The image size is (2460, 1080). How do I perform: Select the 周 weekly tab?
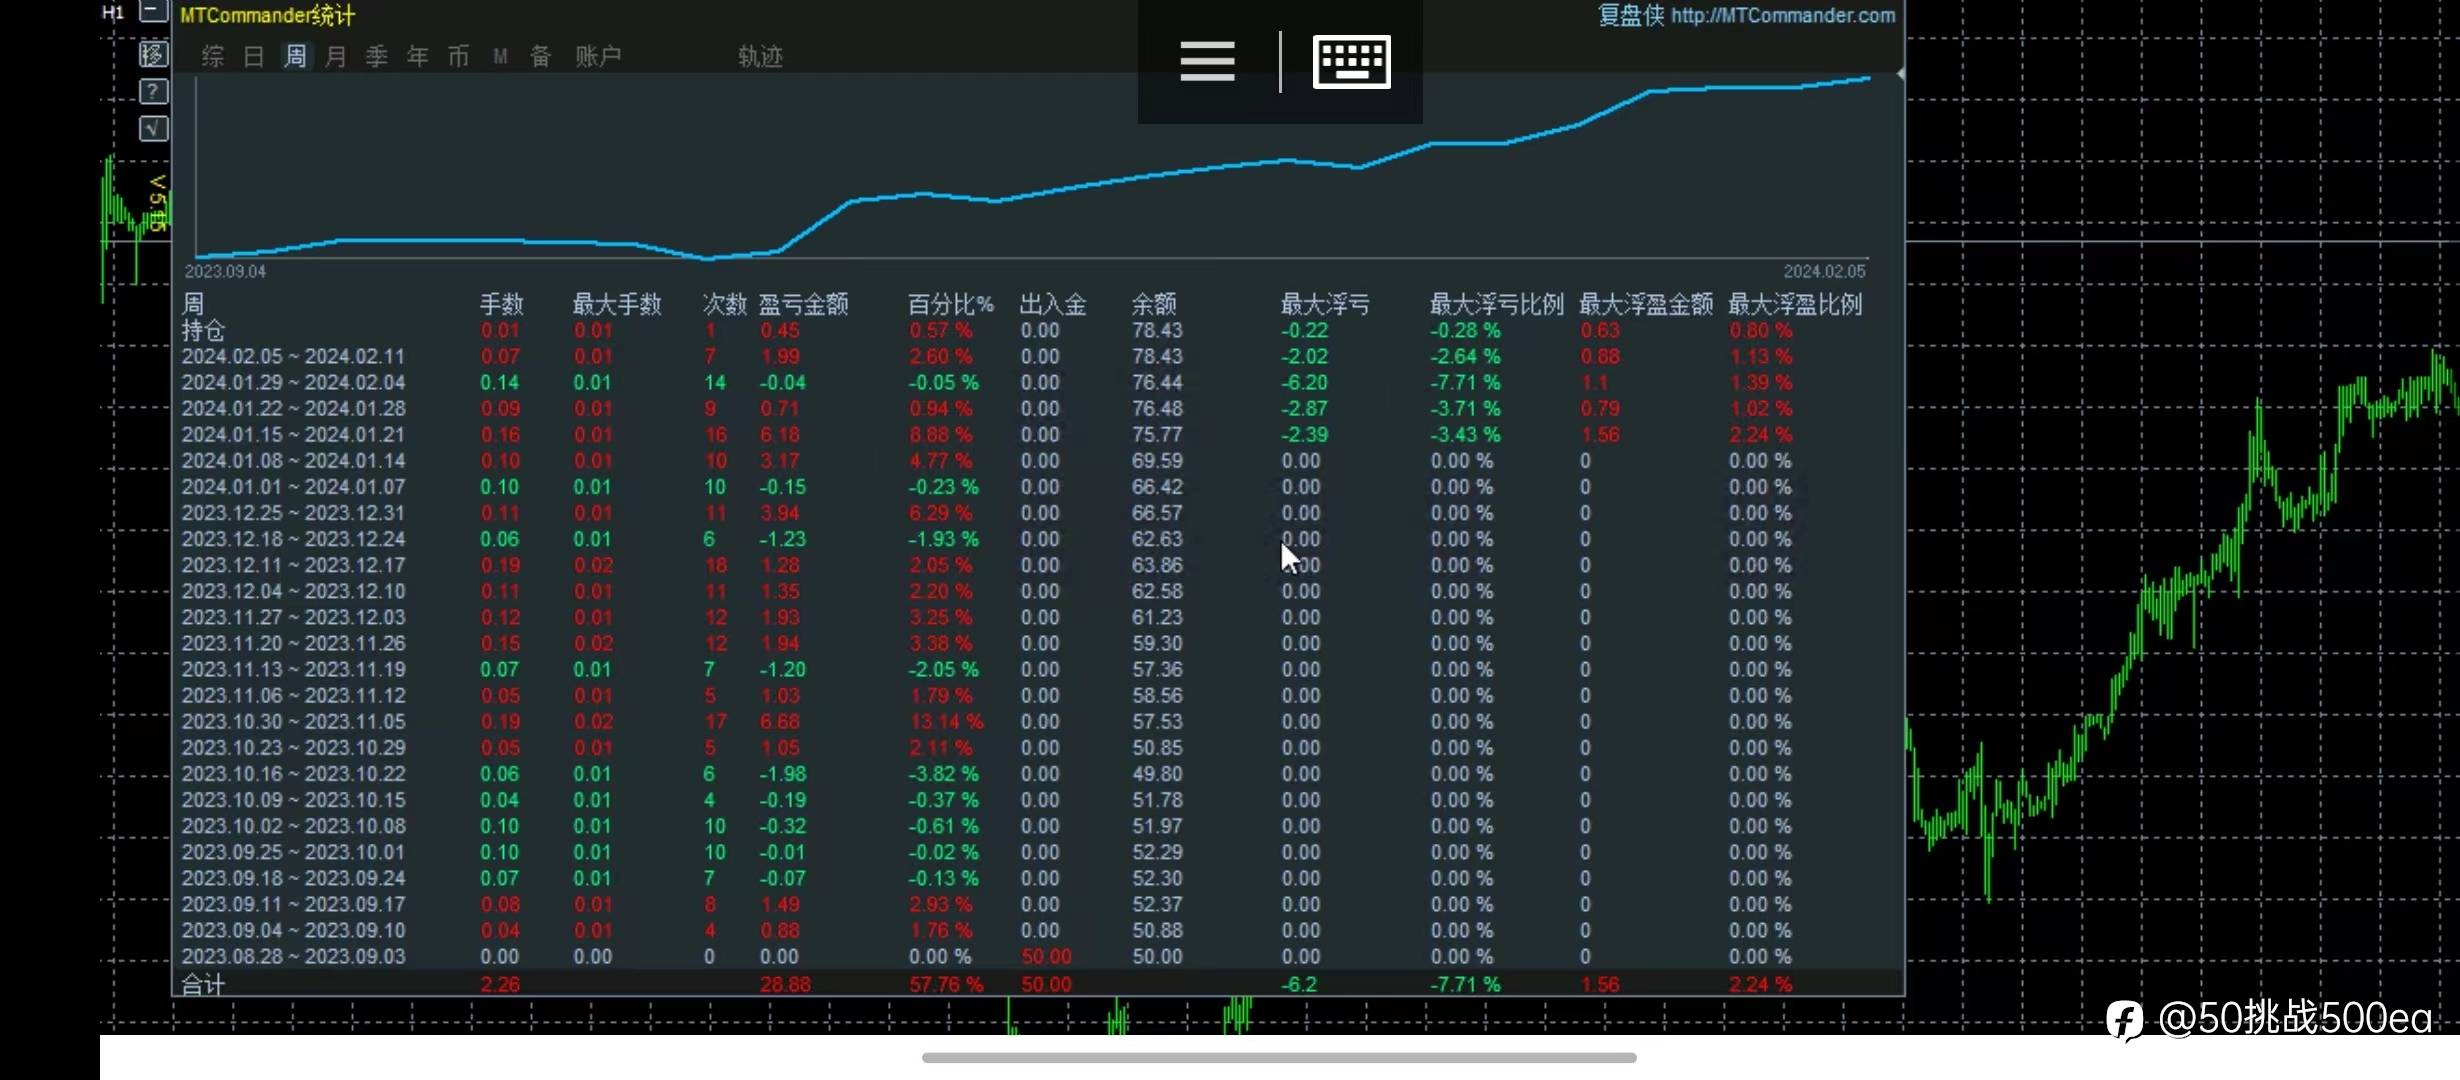(295, 56)
